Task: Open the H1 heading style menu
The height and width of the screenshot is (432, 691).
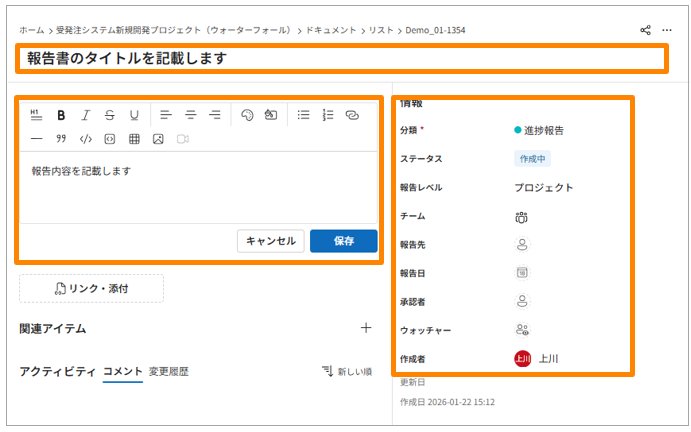Action: (36, 115)
